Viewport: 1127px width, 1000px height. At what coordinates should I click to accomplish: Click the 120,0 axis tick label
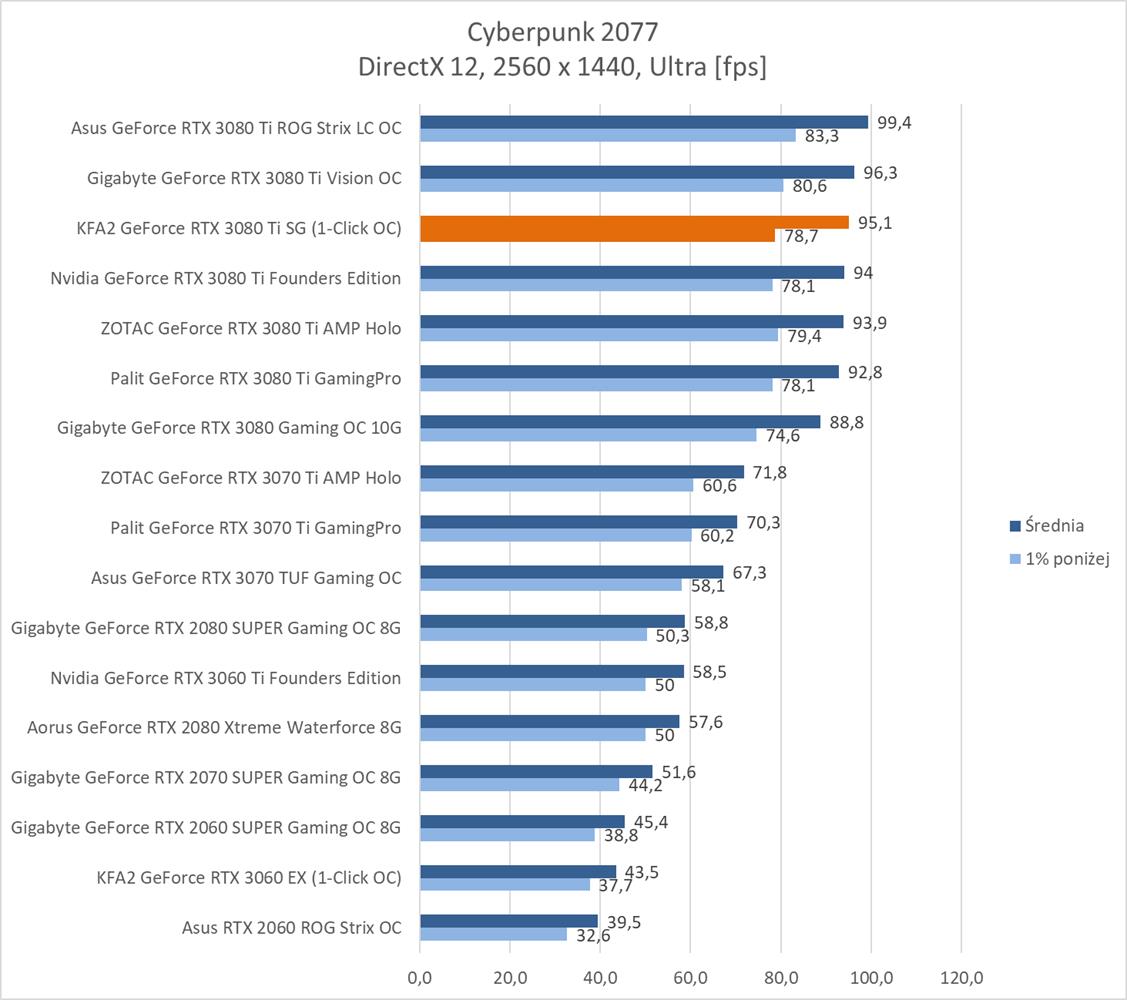960,975
